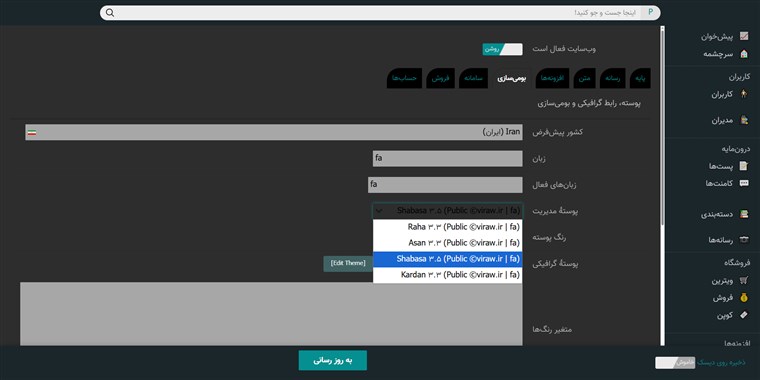
Task: Open ویترین showcase link in sidebar
Action: coord(722,281)
